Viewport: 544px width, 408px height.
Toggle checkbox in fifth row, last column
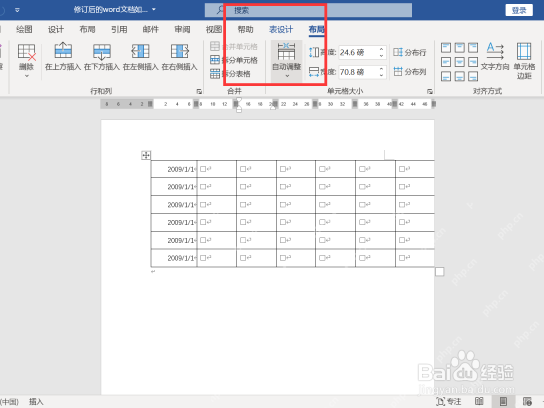[402, 240]
